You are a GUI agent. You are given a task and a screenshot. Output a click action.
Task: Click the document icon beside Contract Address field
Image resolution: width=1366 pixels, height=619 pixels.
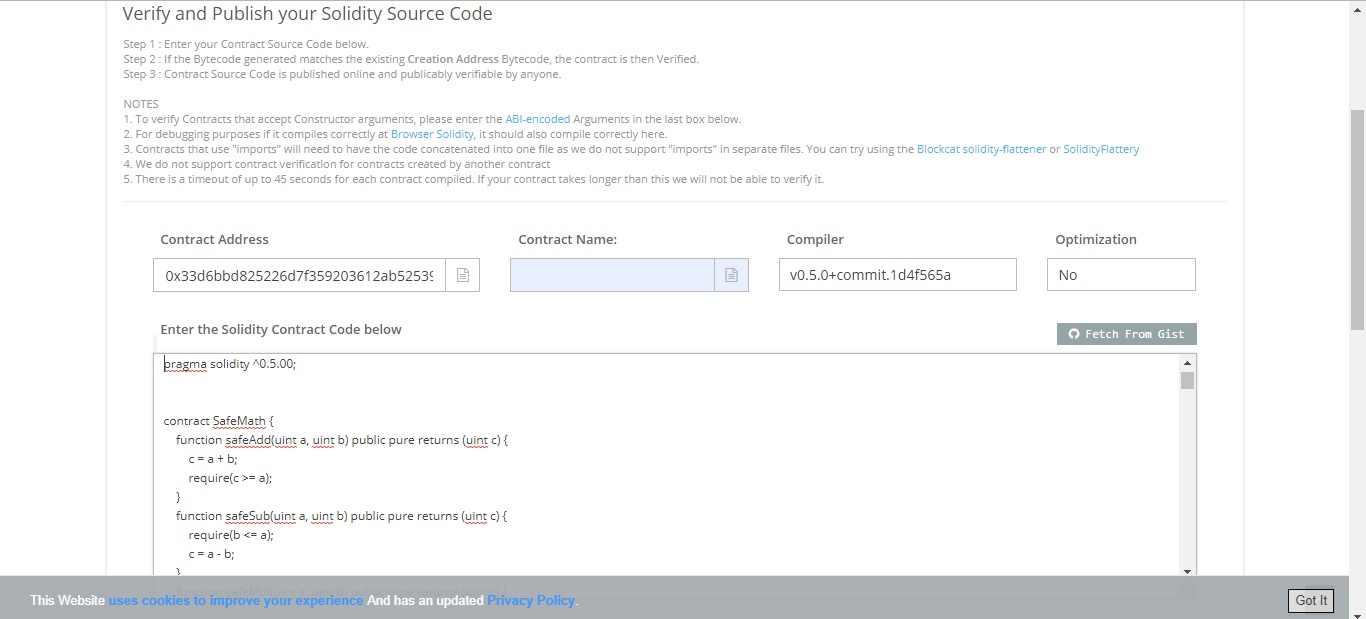[462, 275]
